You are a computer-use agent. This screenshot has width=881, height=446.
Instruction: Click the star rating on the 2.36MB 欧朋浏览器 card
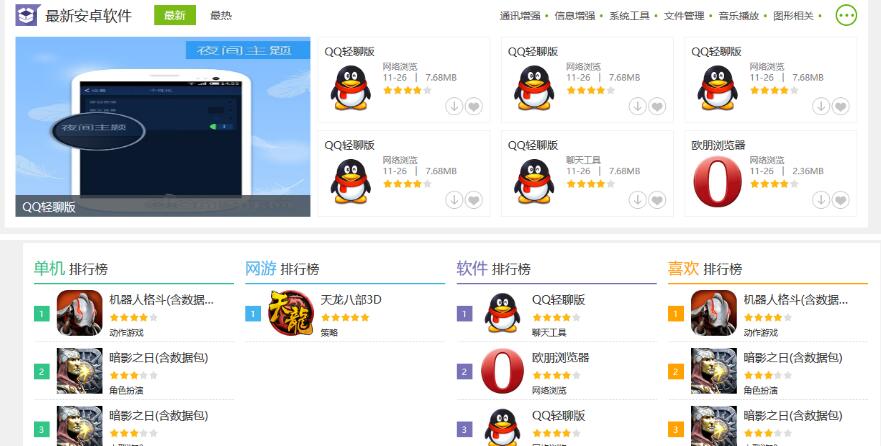[x=774, y=184]
